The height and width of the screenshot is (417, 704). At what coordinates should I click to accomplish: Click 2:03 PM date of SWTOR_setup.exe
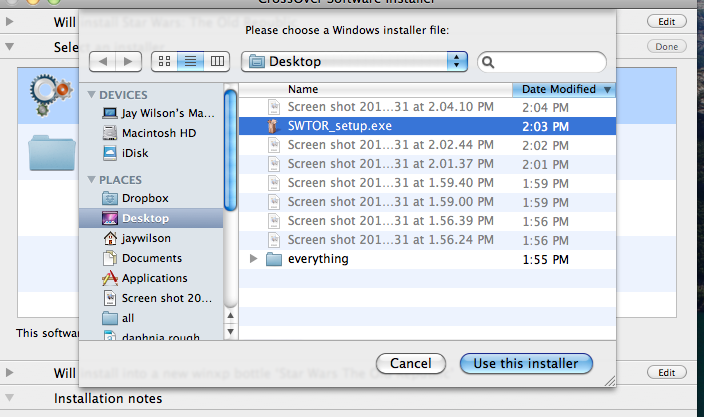coord(546,127)
